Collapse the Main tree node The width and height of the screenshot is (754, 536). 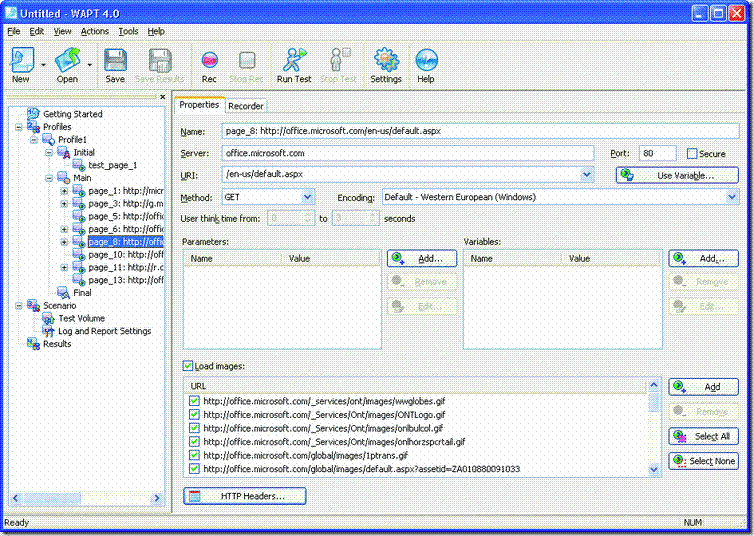click(49, 178)
